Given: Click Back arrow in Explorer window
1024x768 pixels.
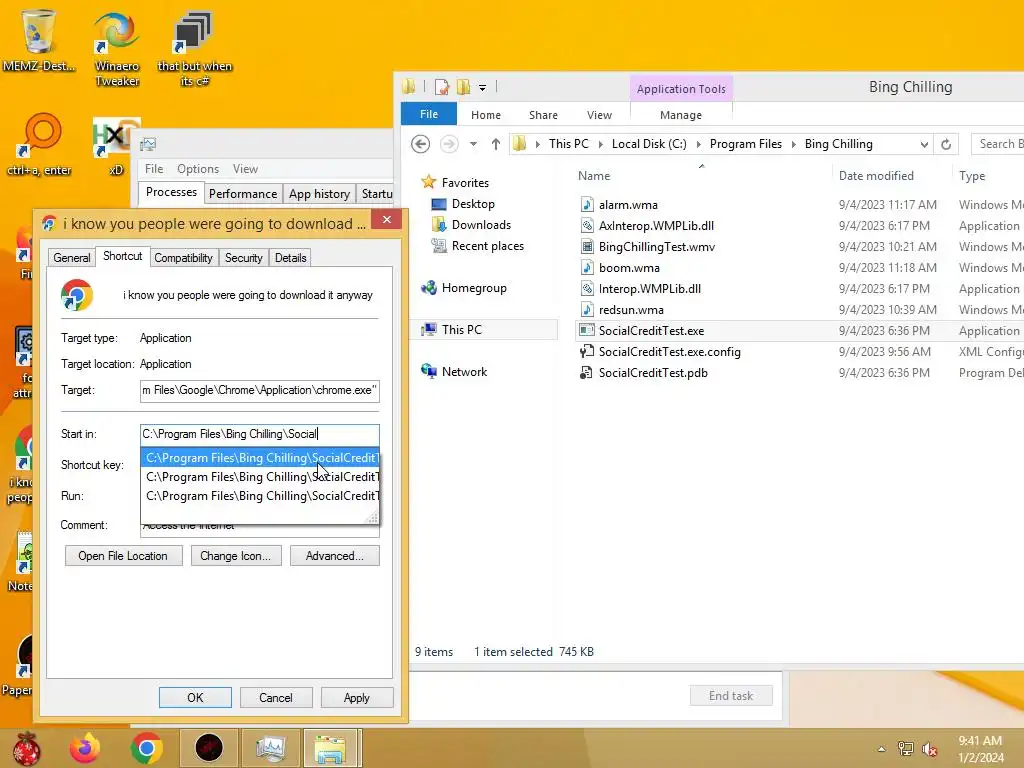Looking at the screenshot, I should (421, 144).
